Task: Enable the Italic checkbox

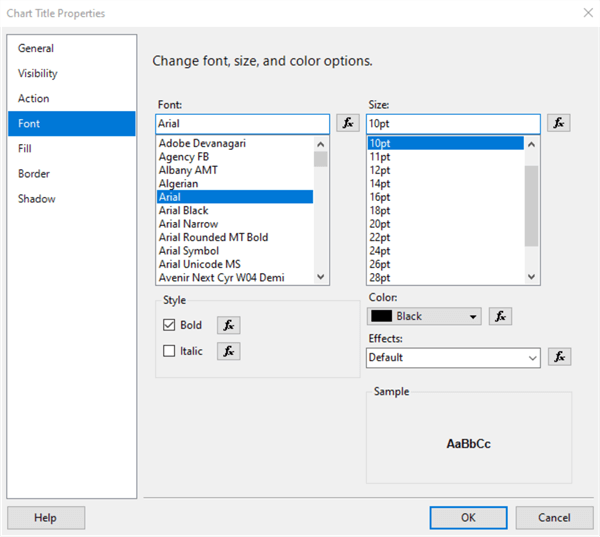Action: [169, 351]
